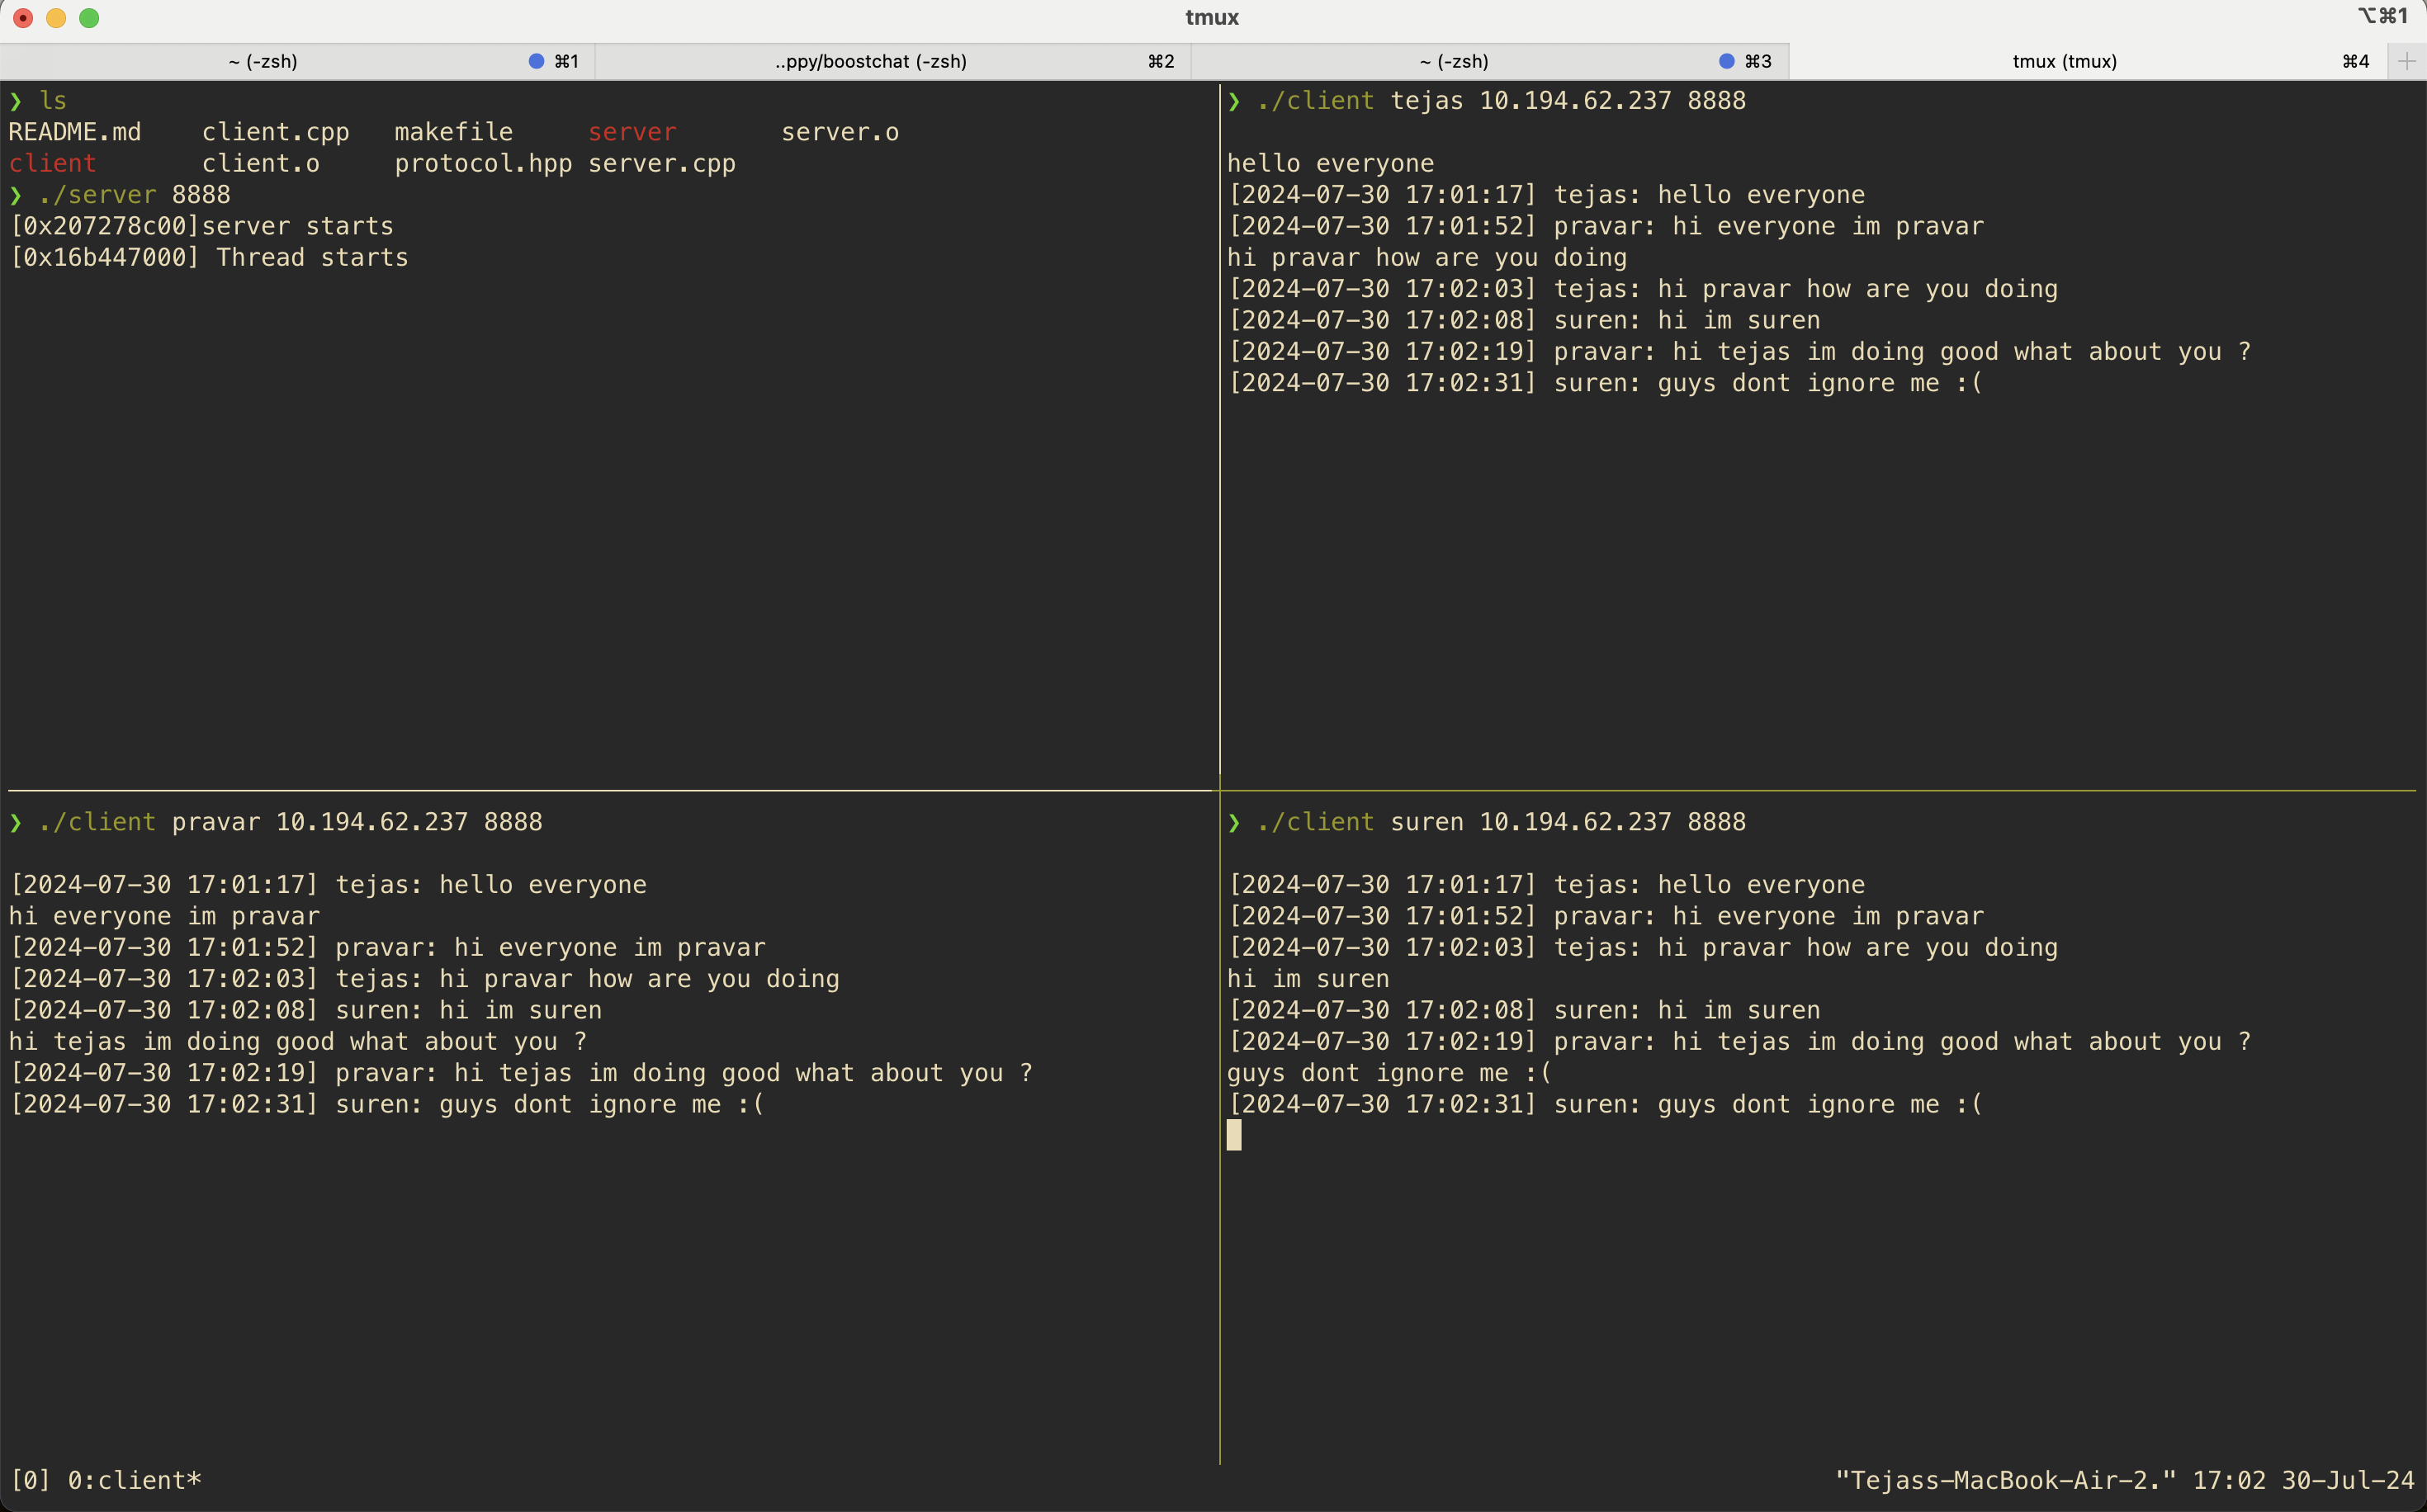Click the '[0x16b447000] Thread starts' line
The width and height of the screenshot is (2427, 1512).
pyautogui.click(x=209, y=257)
